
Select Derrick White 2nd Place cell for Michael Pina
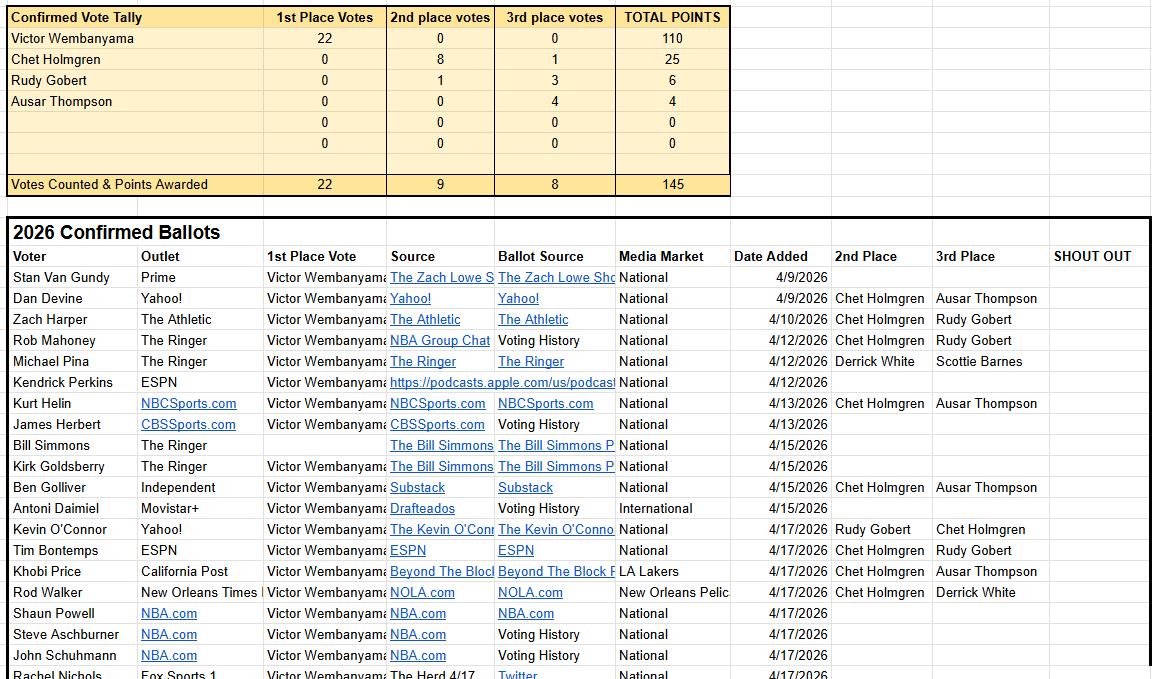[882, 362]
